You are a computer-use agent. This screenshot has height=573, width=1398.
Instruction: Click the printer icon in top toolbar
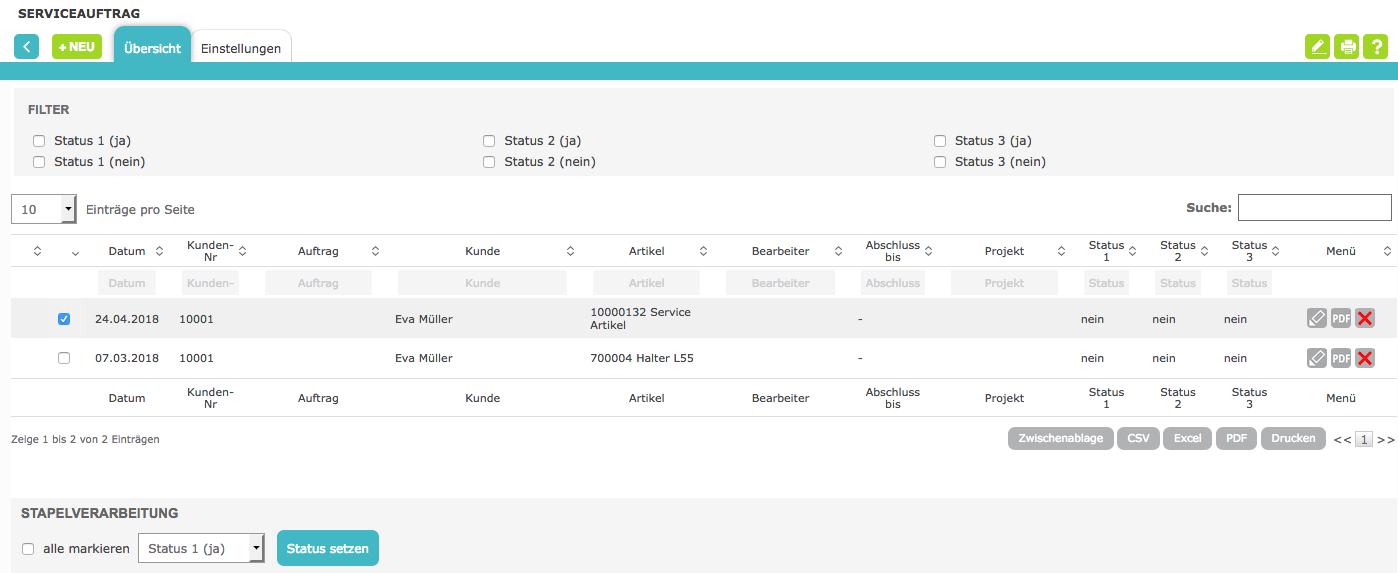pos(1347,47)
